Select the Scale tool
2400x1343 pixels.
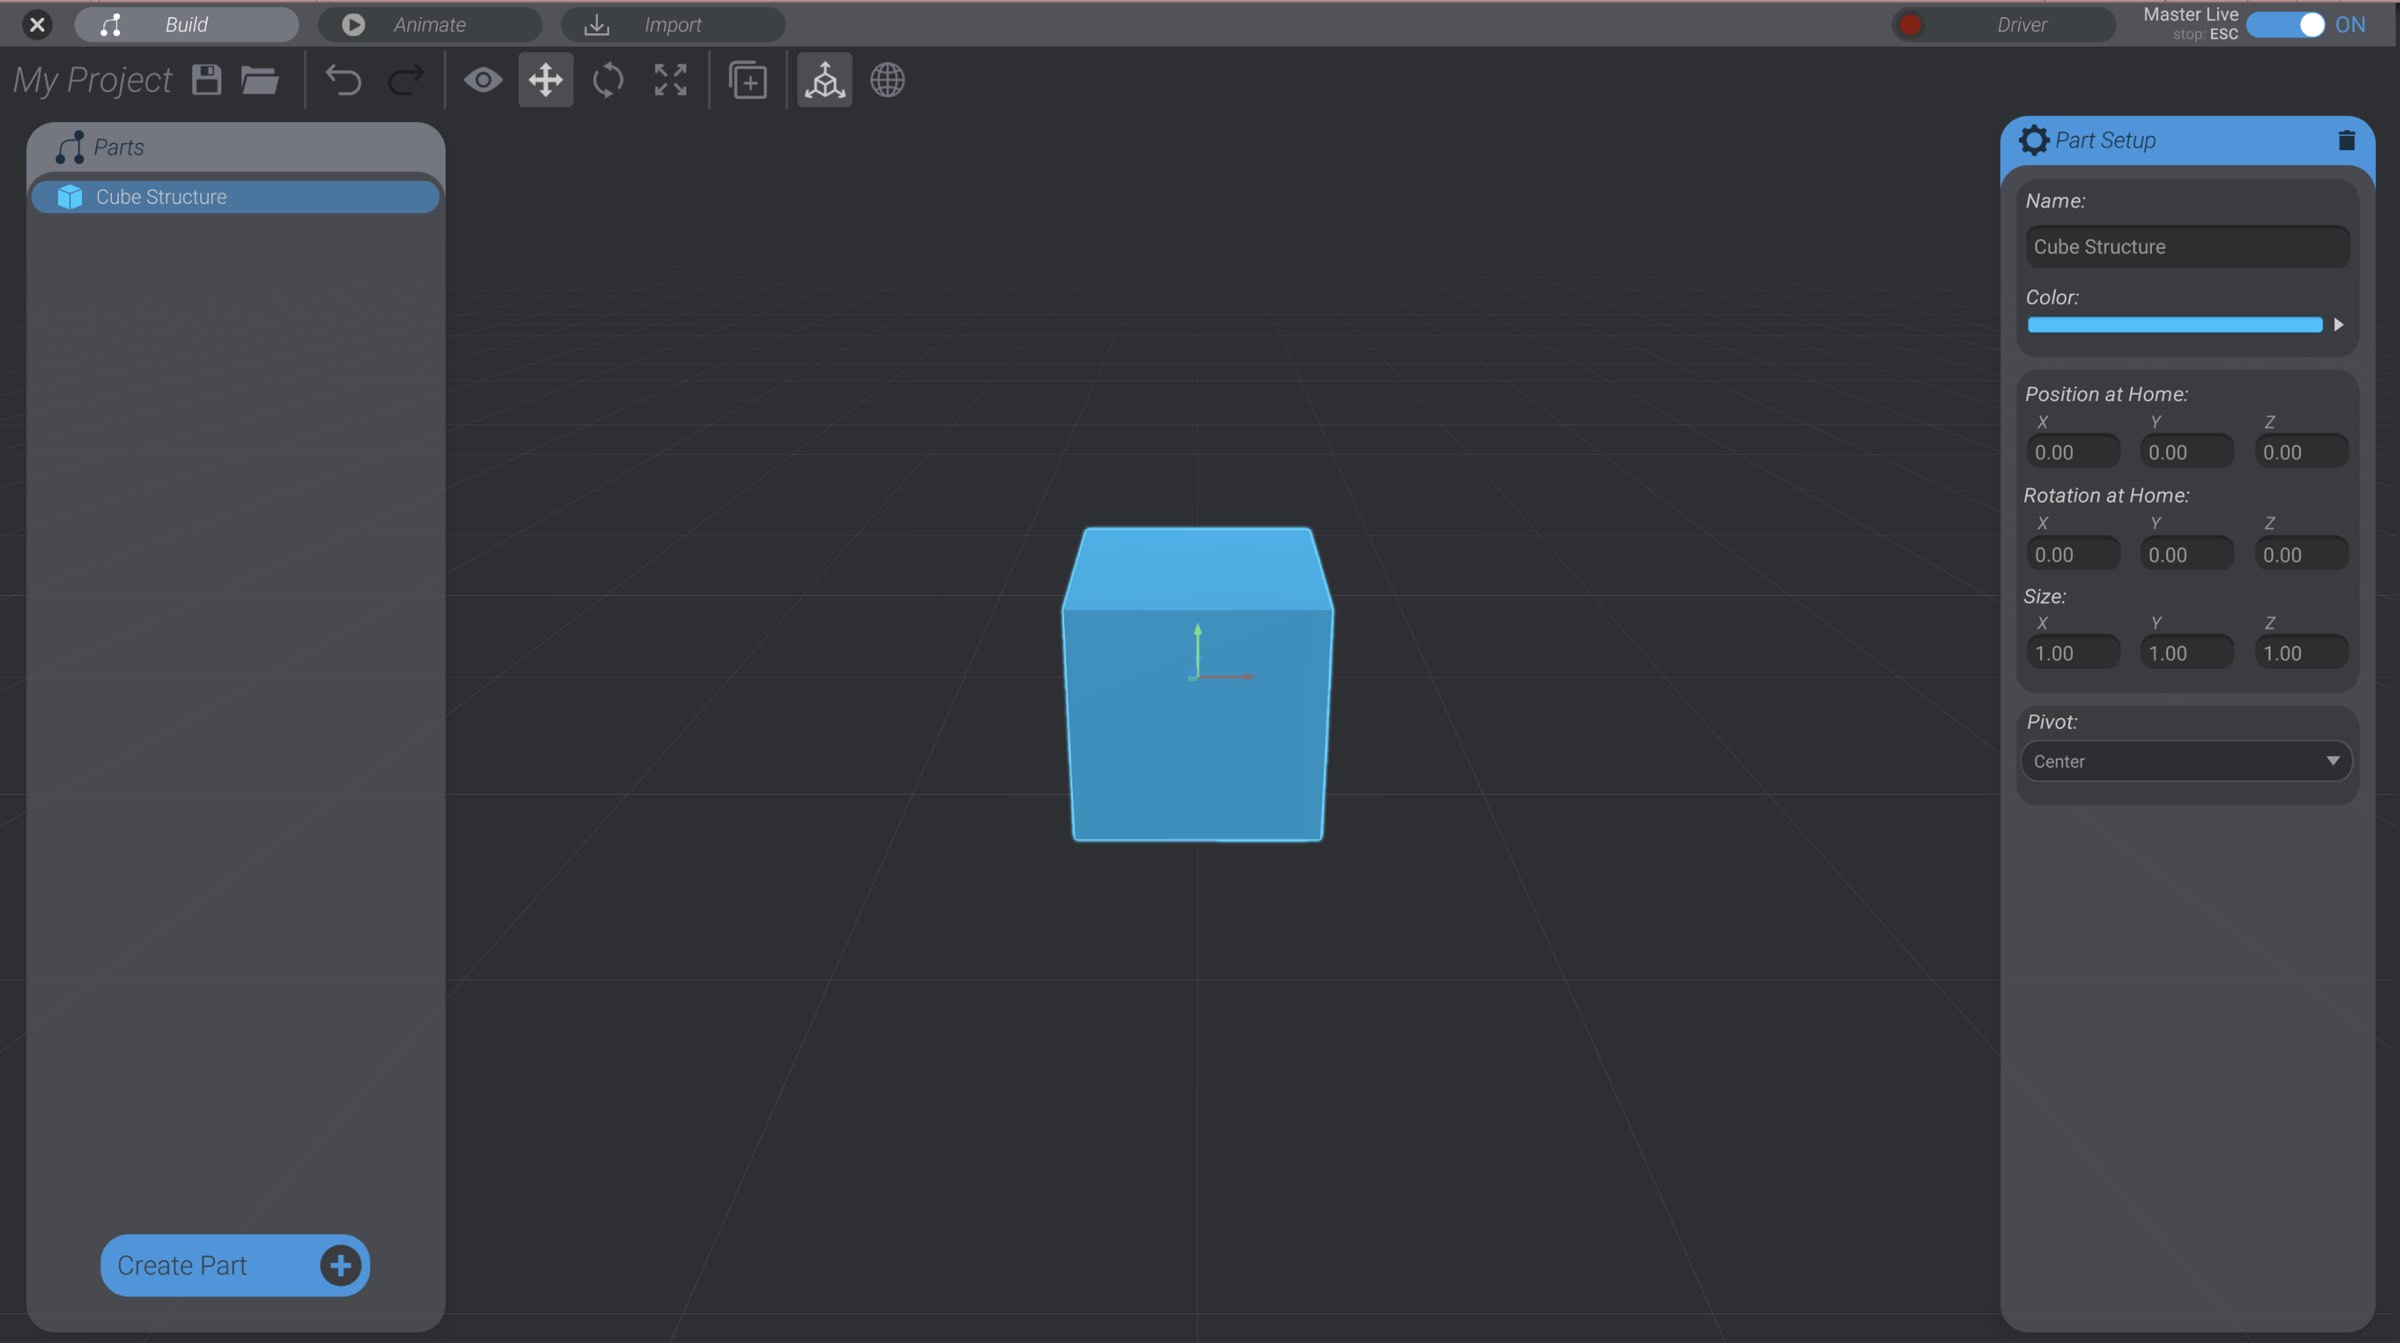(670, 80)
